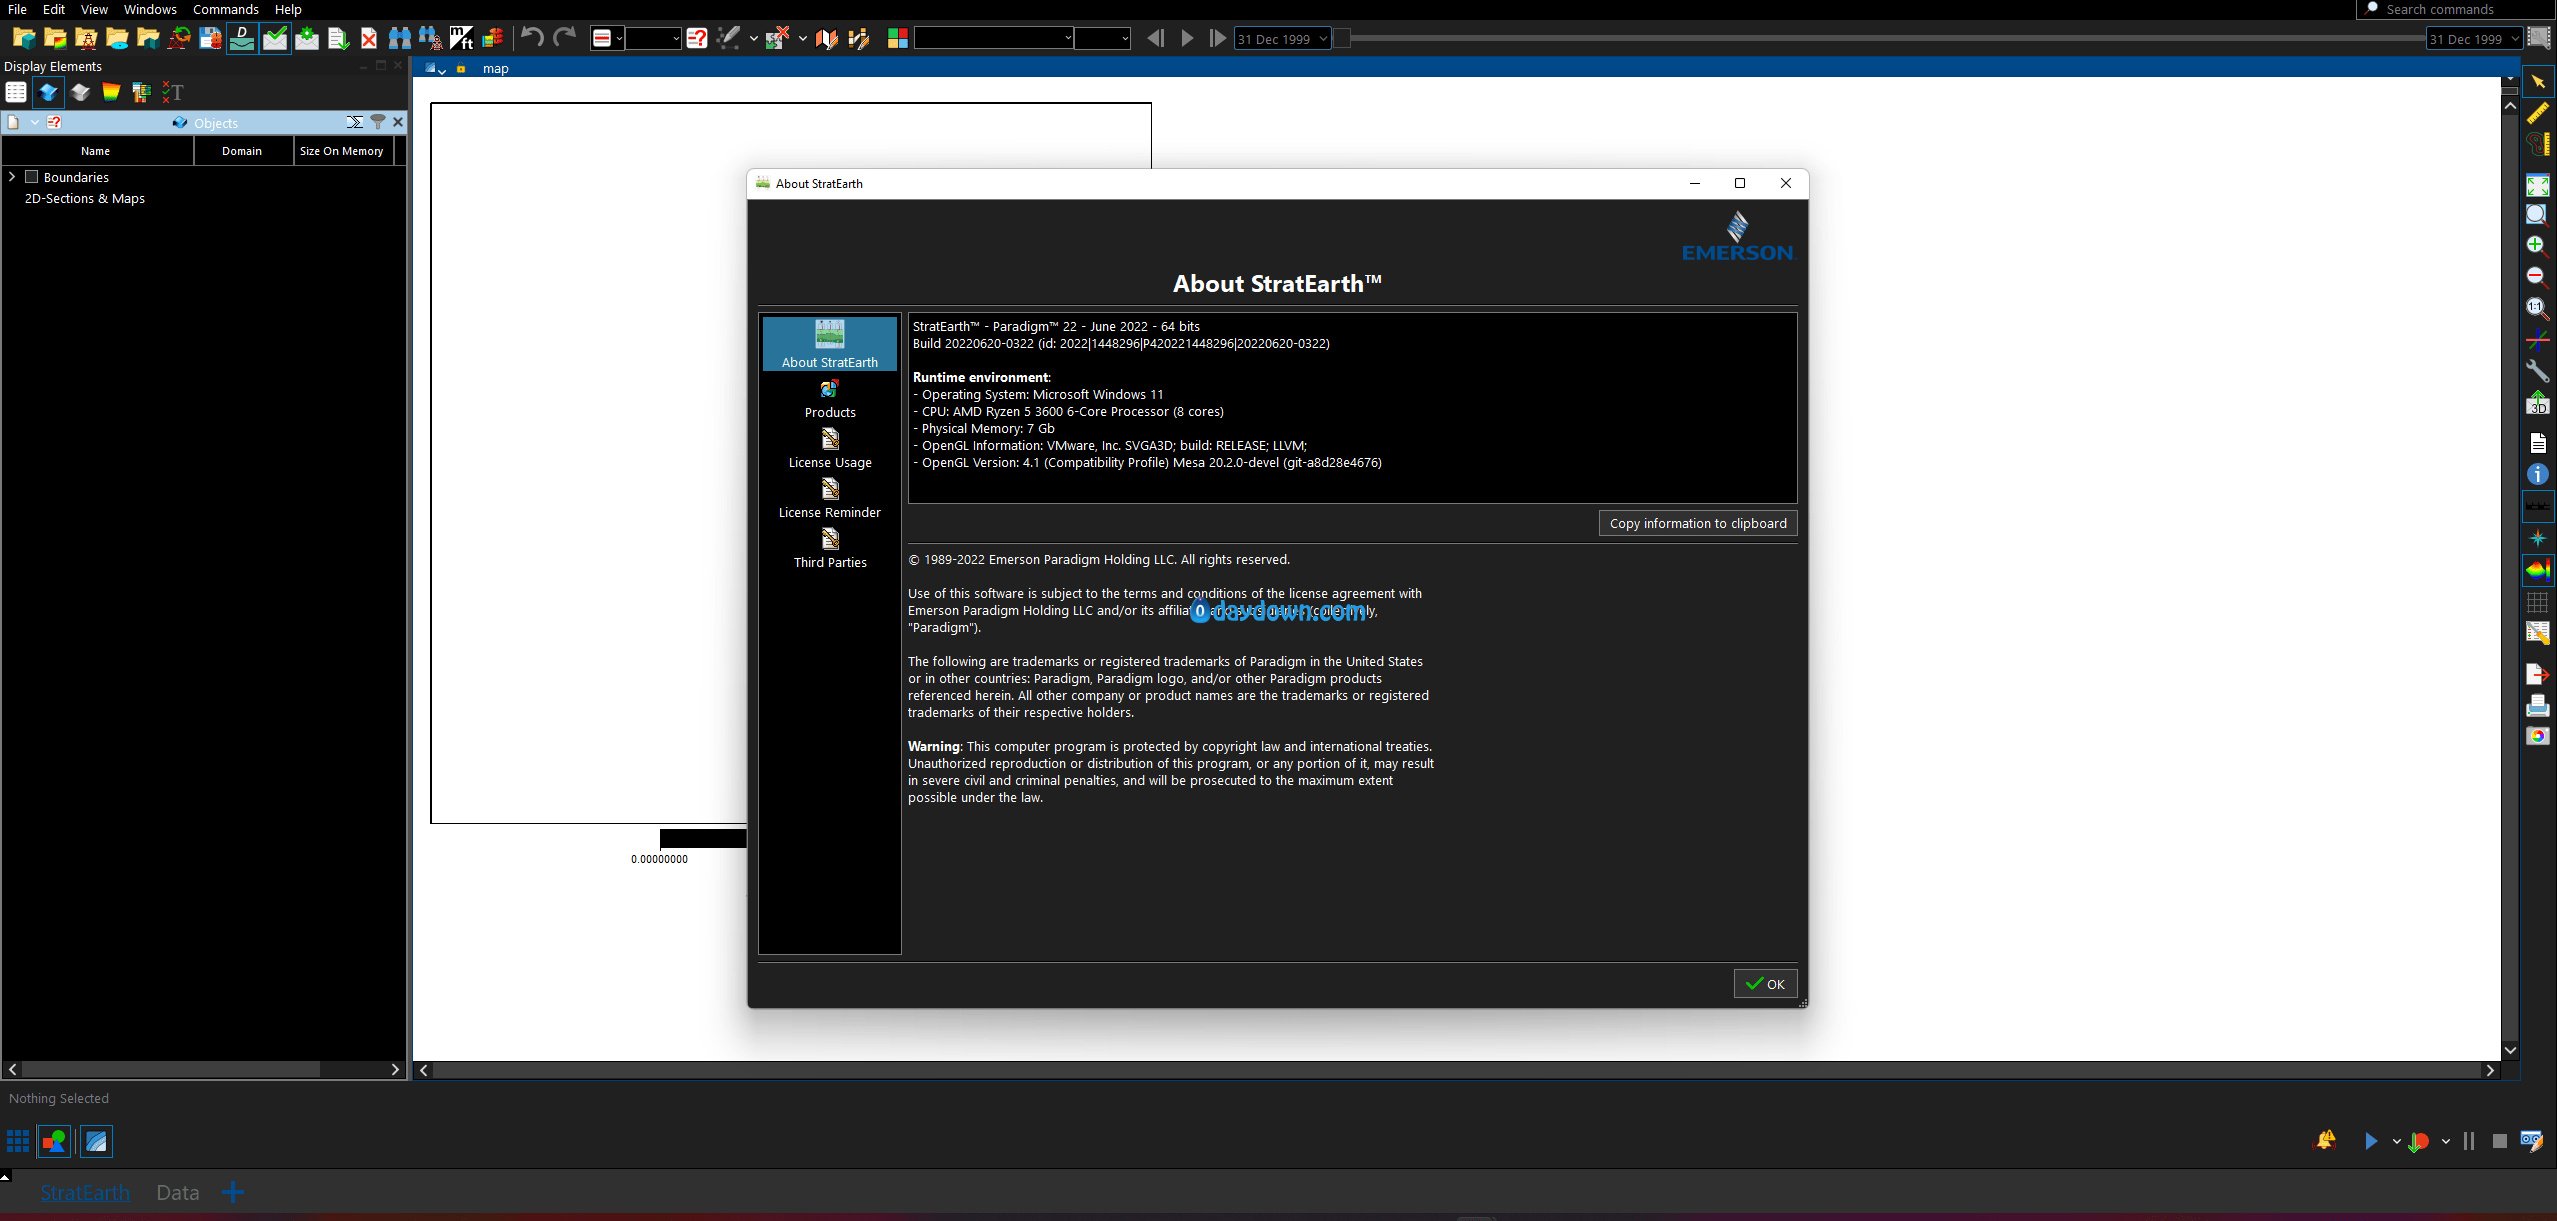Click the zoom out red minus magnifier
The width and height of the screenshot is (2557, 1221).
2537,277
